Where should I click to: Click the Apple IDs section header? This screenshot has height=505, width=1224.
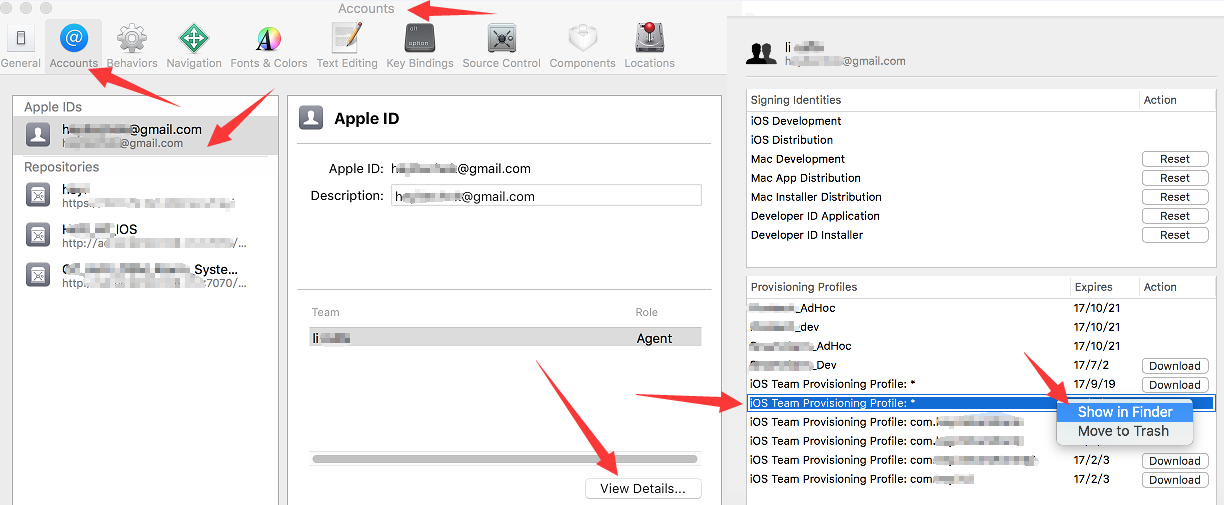click(53, 107)
